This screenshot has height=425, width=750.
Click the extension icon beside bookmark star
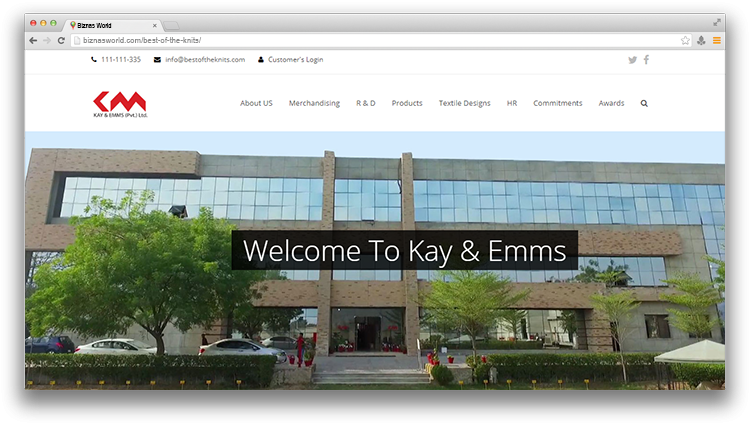click(x=701, y=40)
